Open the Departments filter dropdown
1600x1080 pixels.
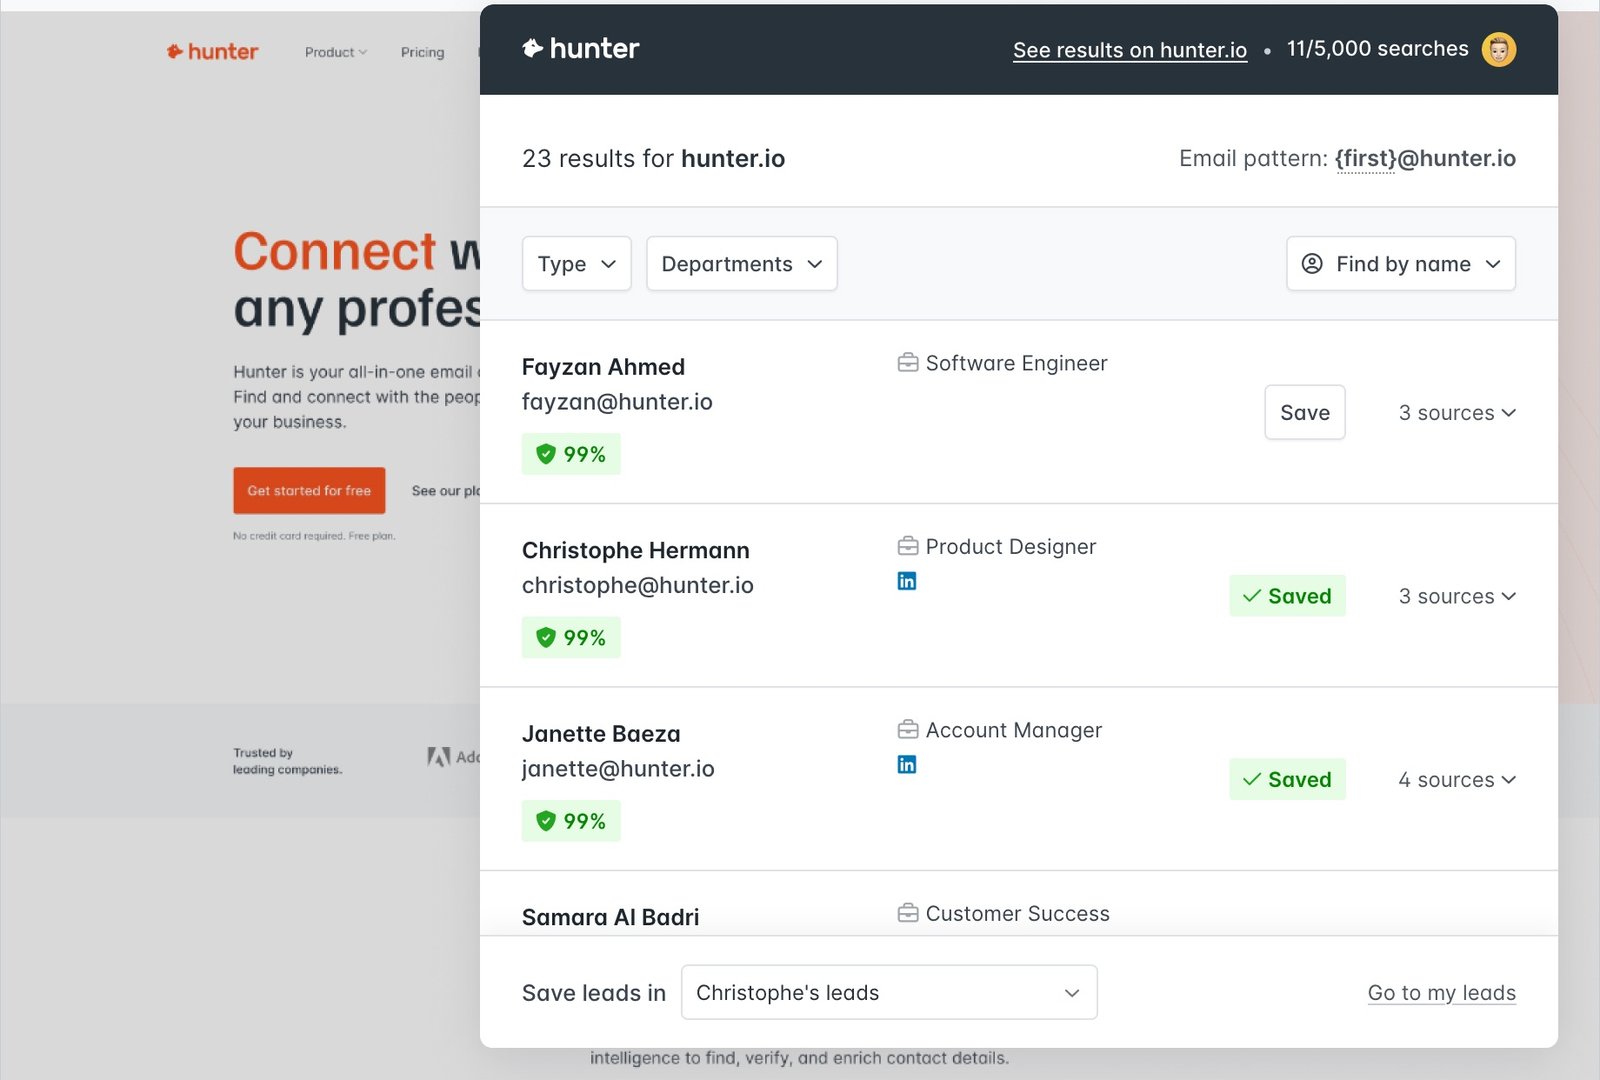coord(741,263)
